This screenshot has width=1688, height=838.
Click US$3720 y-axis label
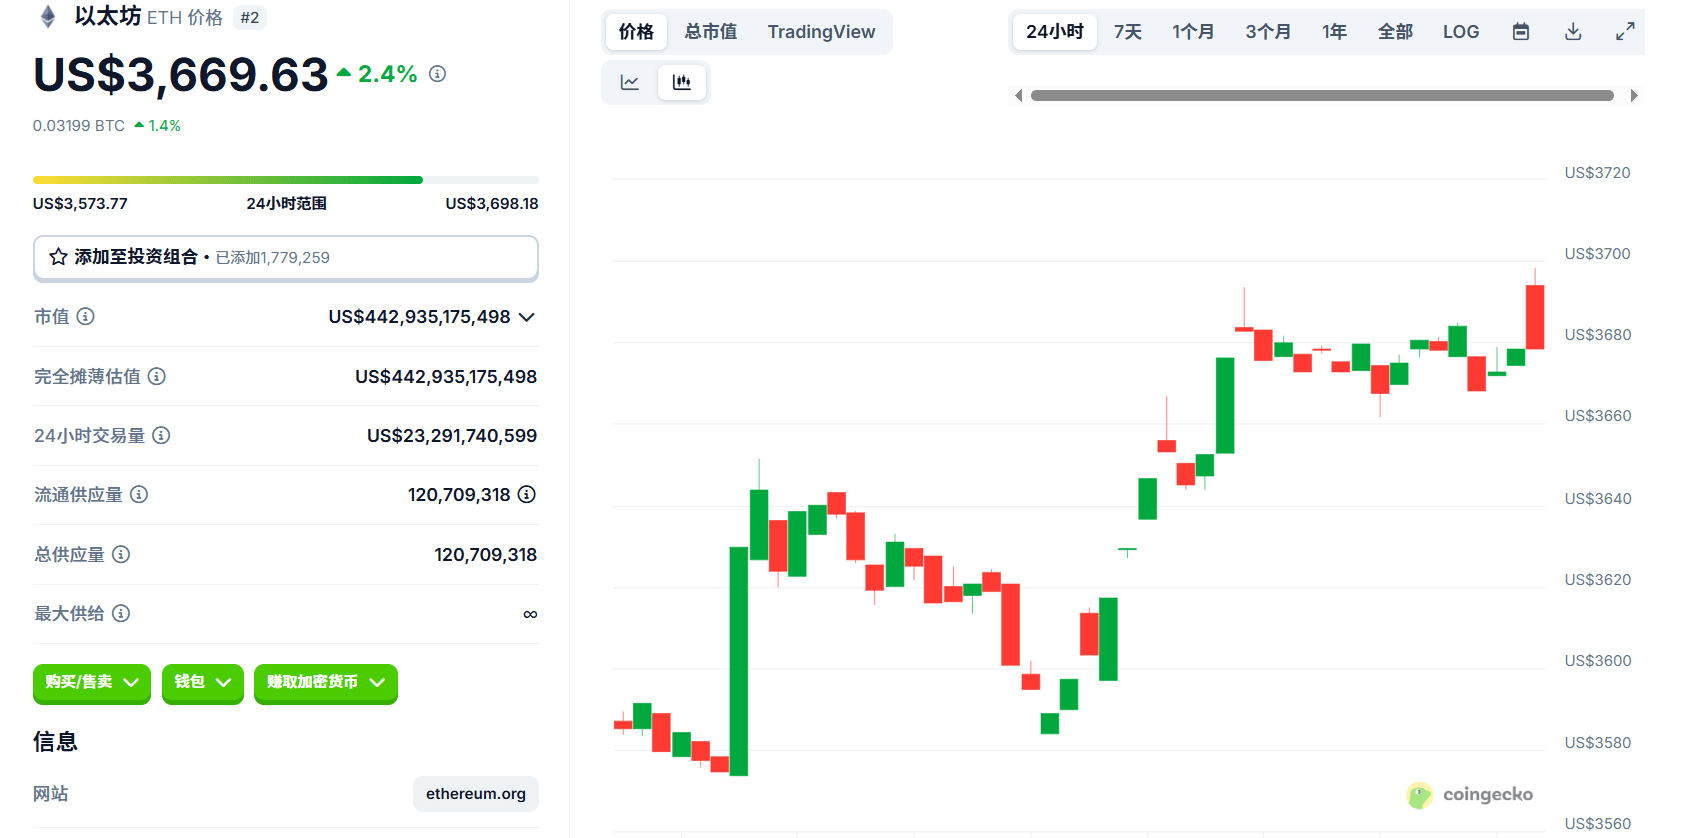[x=1597, y=173]
